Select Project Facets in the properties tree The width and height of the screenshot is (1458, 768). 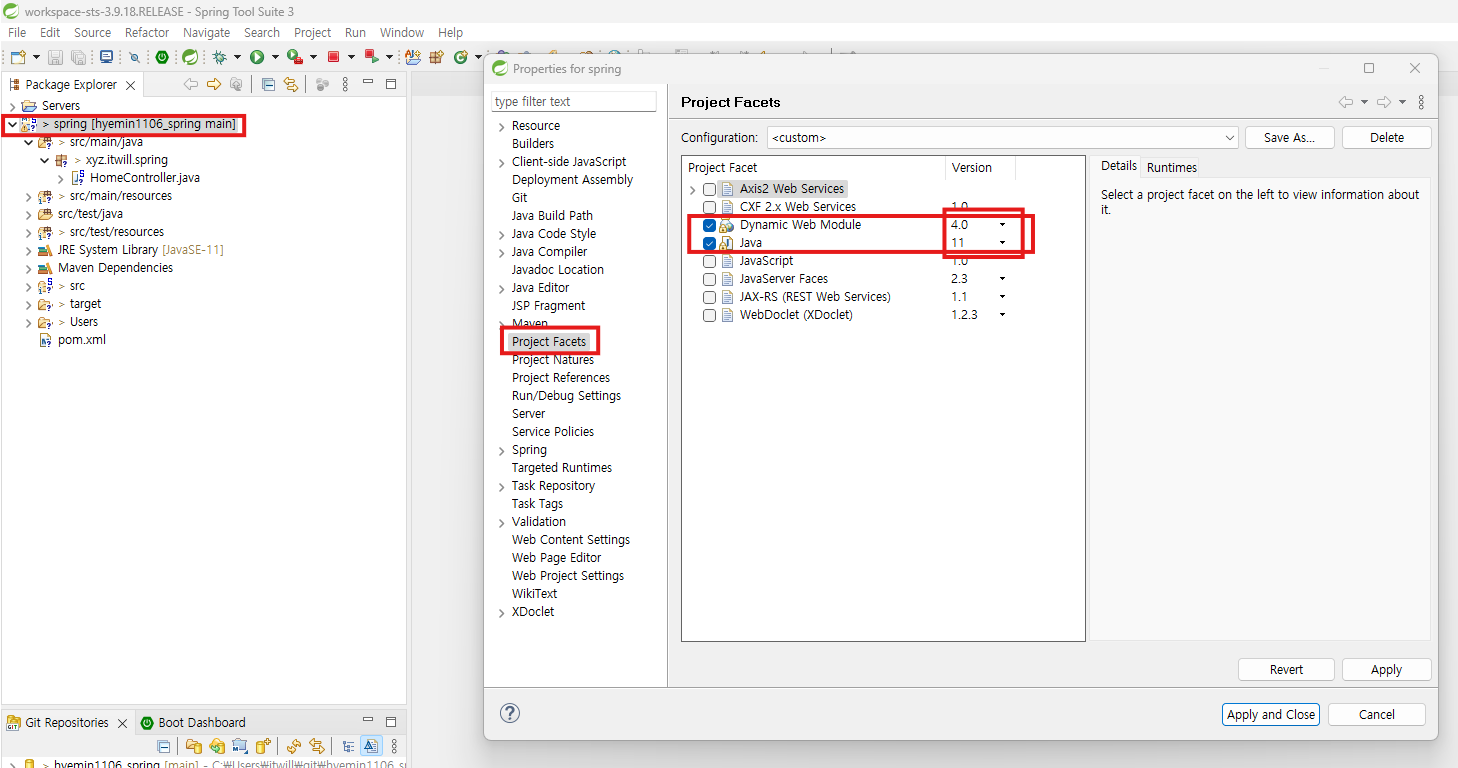549,342
